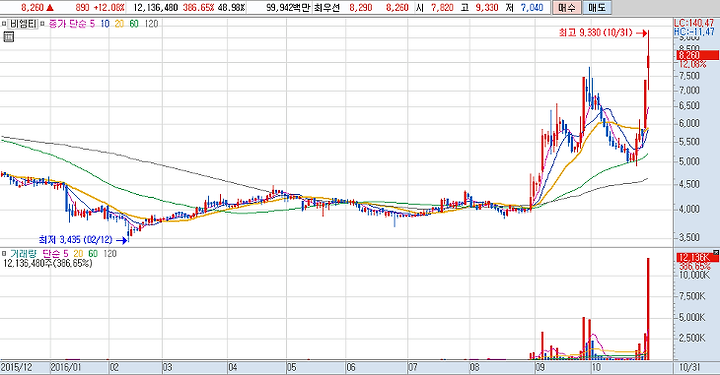Toggle the small square left of 비엠티
Screen dimensions: 720x375
(x=4, y=24)
